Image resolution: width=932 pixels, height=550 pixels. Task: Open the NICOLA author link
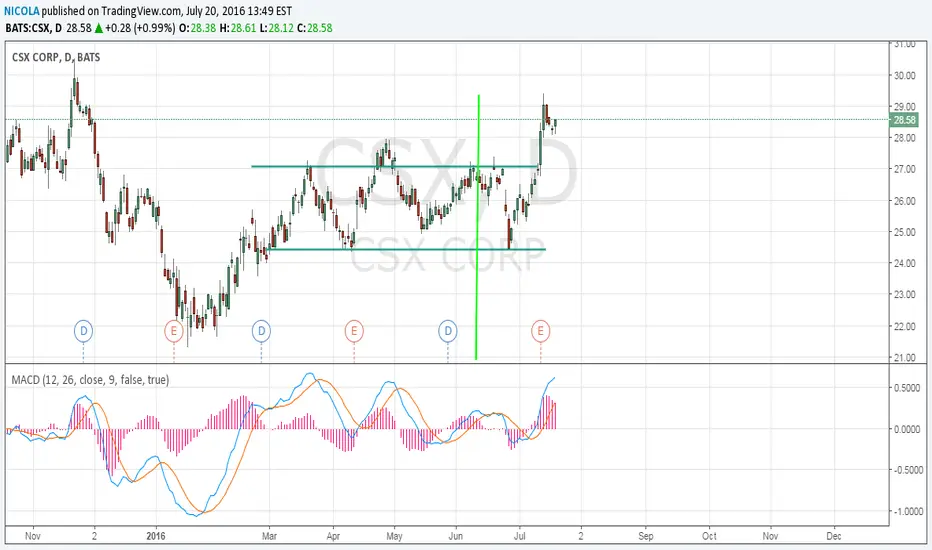[x=22, y=11]
